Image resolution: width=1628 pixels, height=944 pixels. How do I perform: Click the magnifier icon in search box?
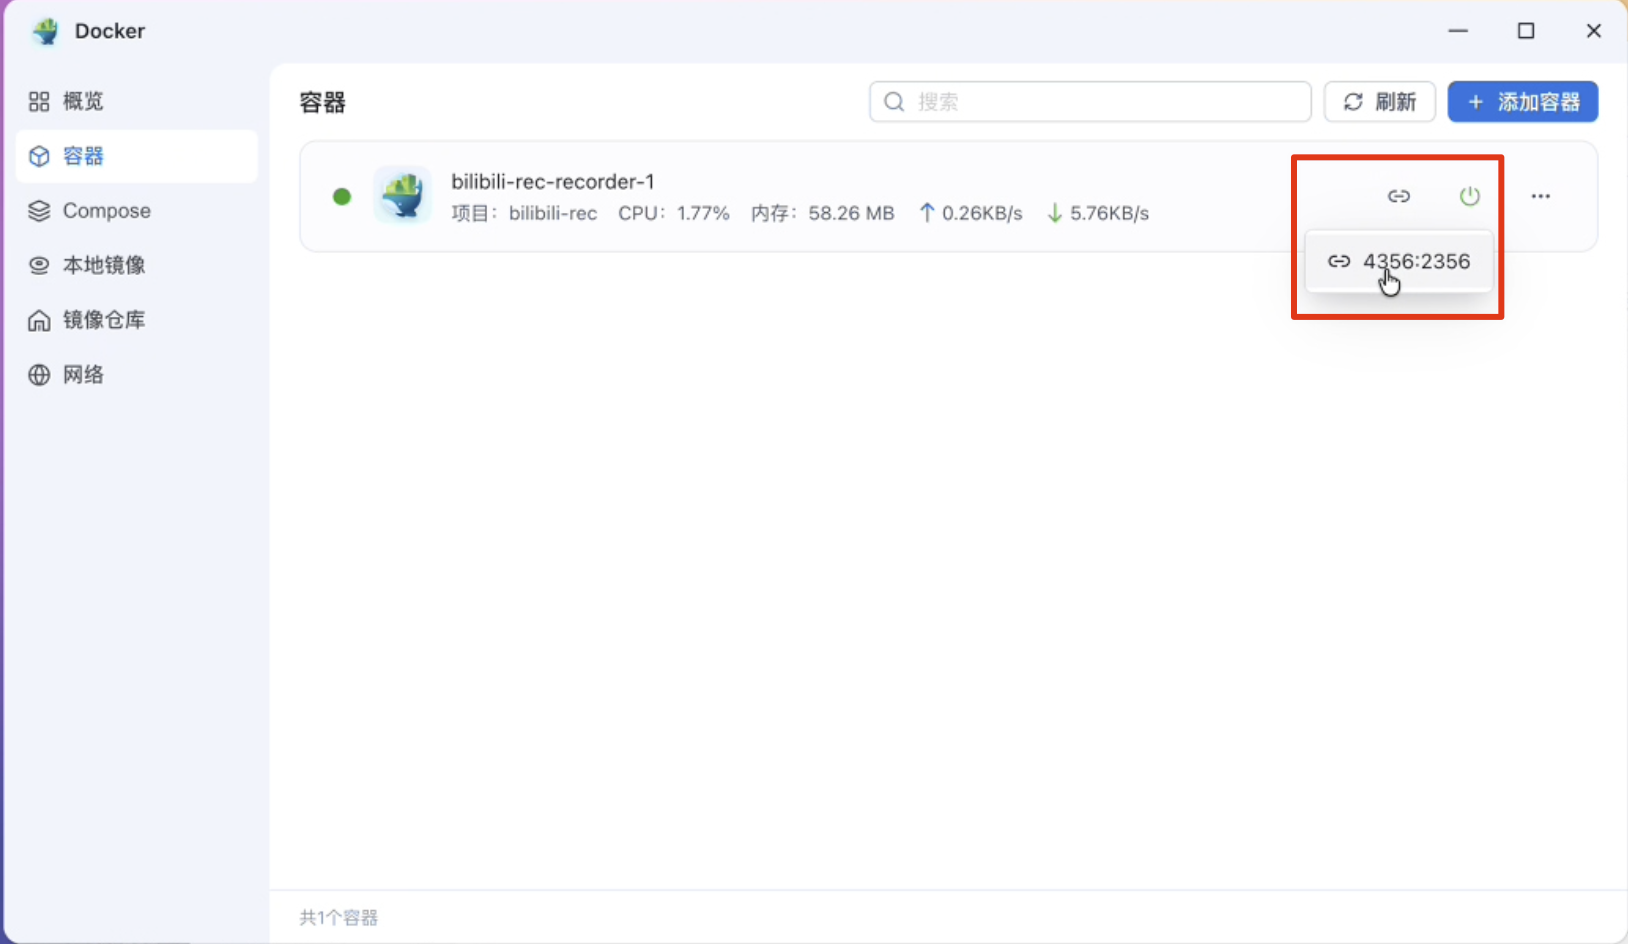(x=894, y=102)
